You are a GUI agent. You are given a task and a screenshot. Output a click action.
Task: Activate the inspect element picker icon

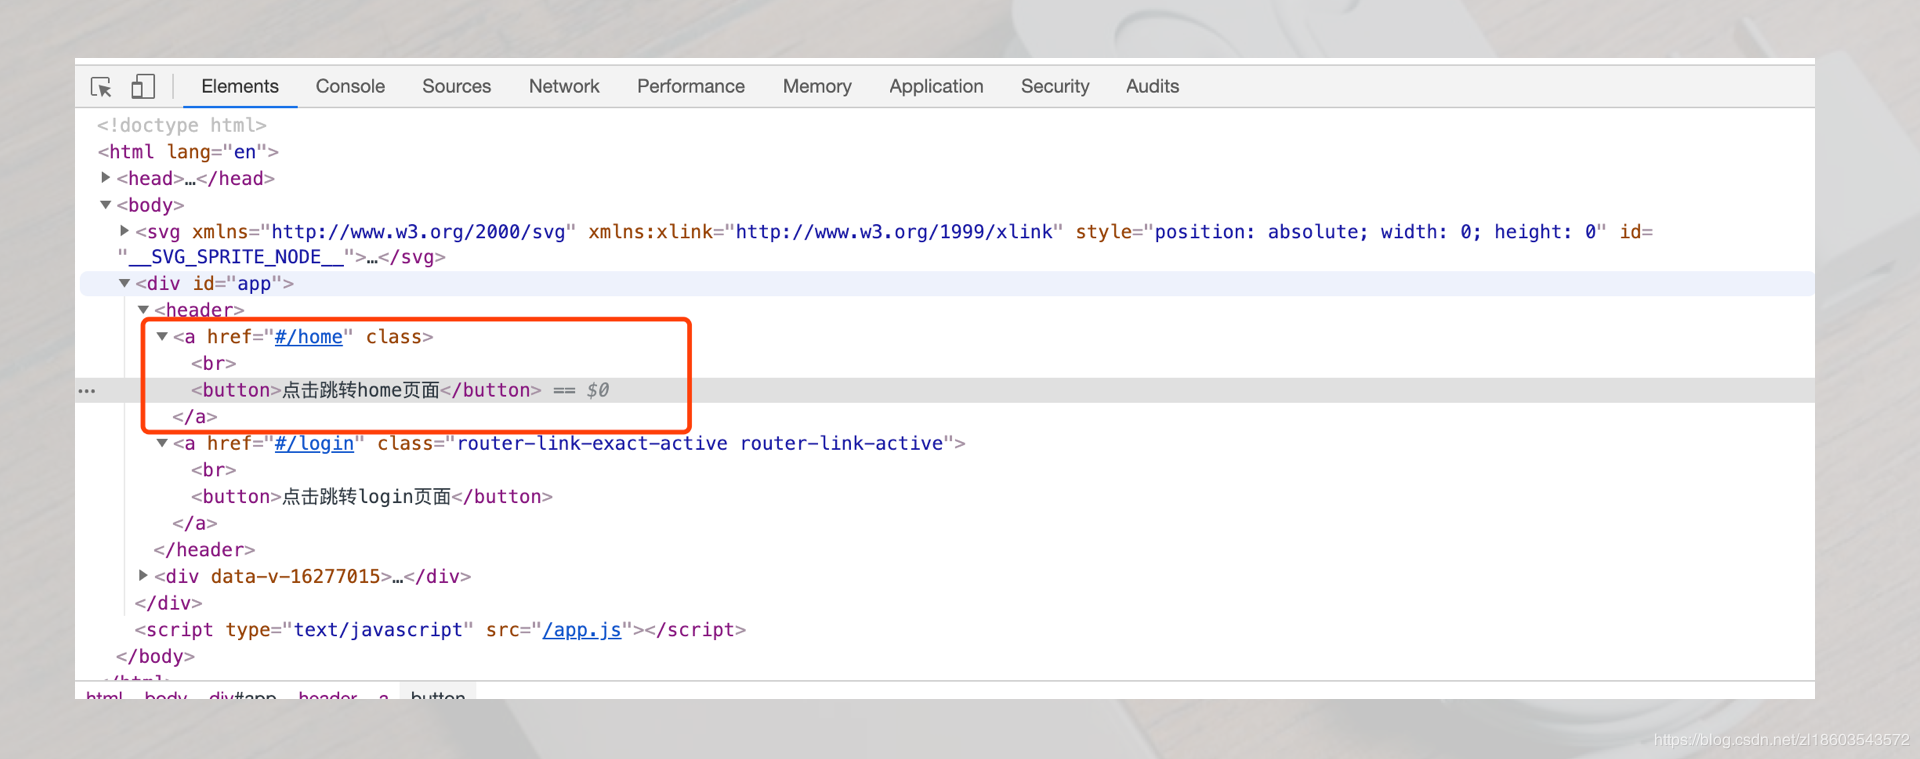(x=101, y=87)
